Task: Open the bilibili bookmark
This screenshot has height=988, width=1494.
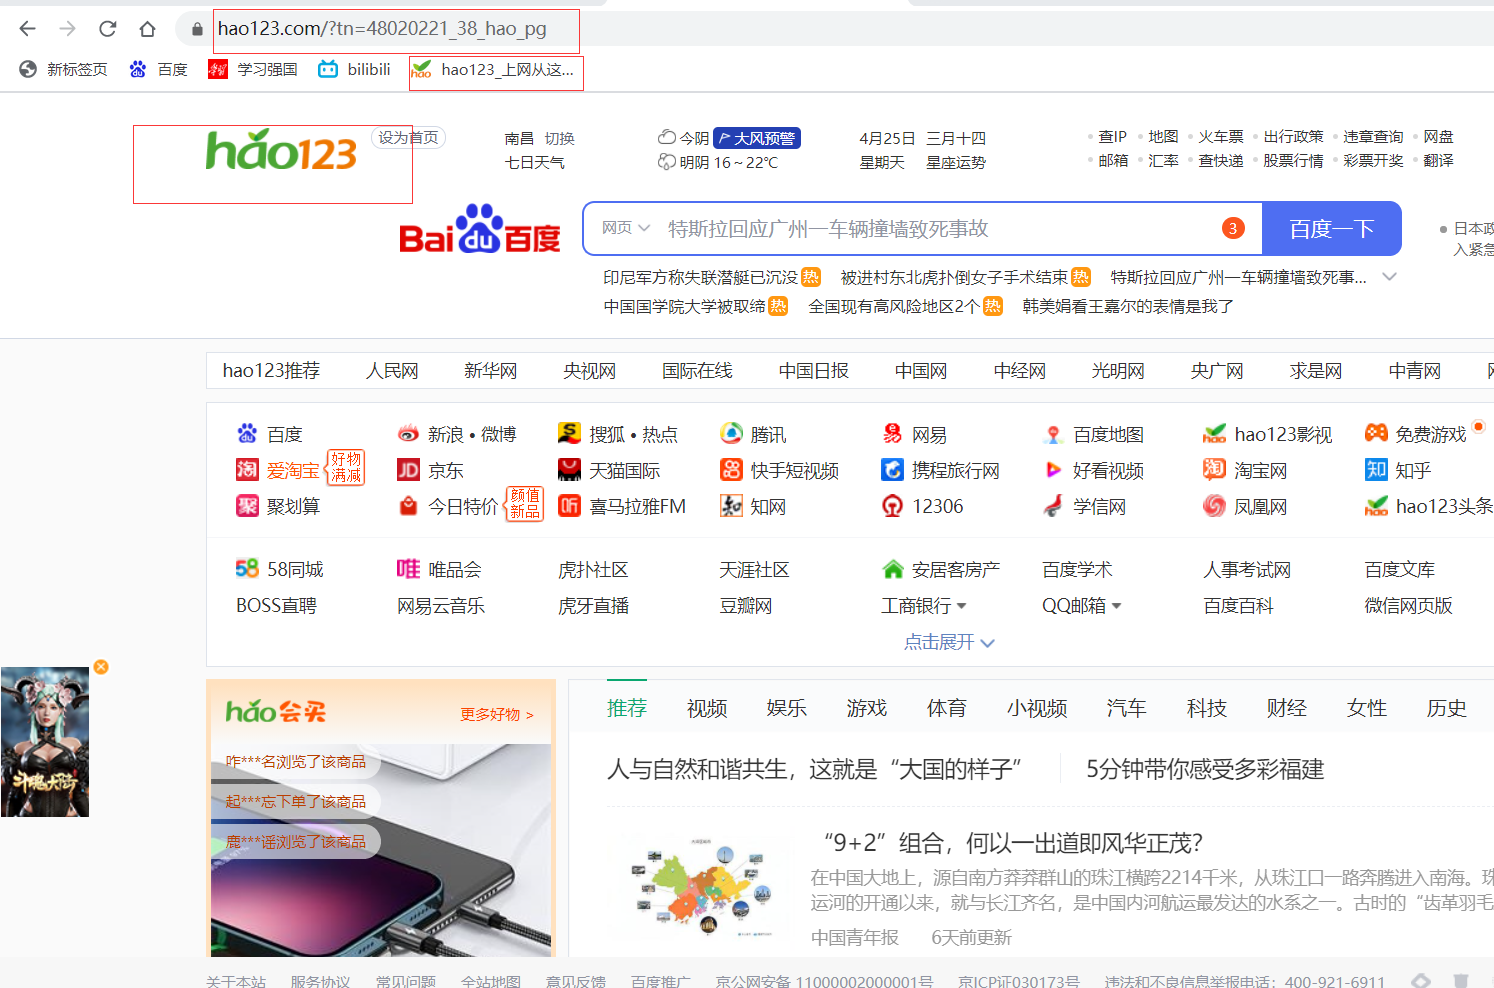Action: pyautogui.click(x=354, y=69)
